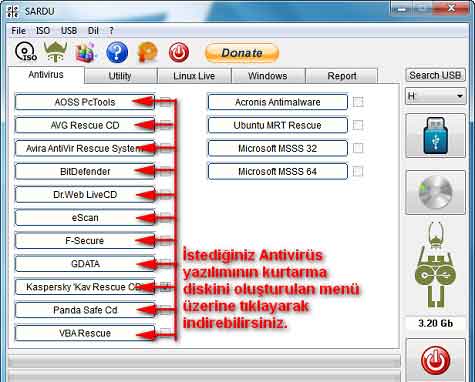This screenshot has height=382, width=475.
Task: Open the Dil language menu
Action: [93, 31]
